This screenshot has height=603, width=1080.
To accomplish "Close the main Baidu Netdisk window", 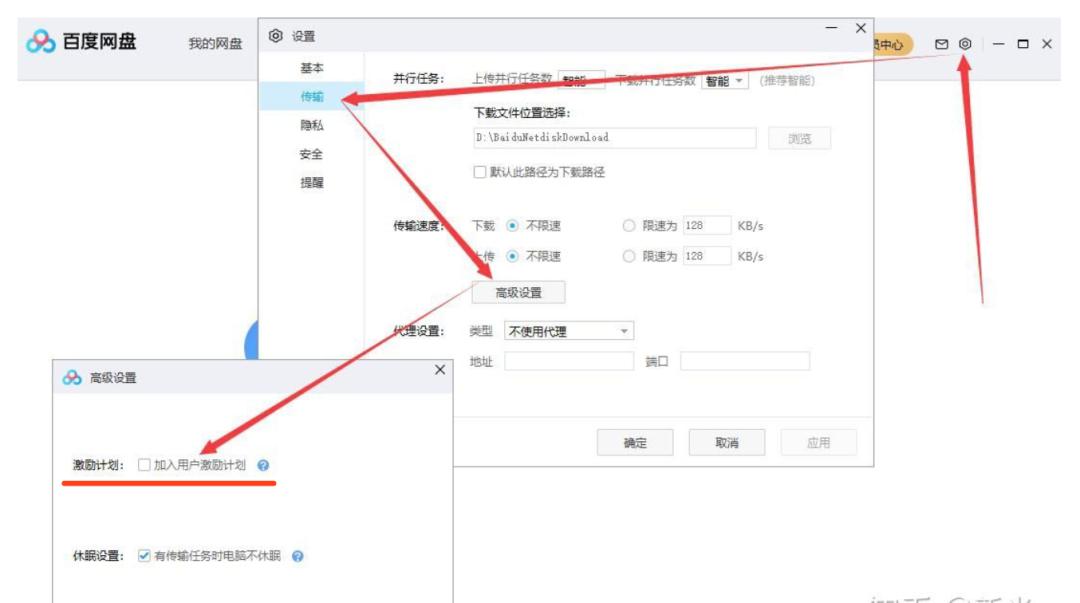I will click(1047, 44).
